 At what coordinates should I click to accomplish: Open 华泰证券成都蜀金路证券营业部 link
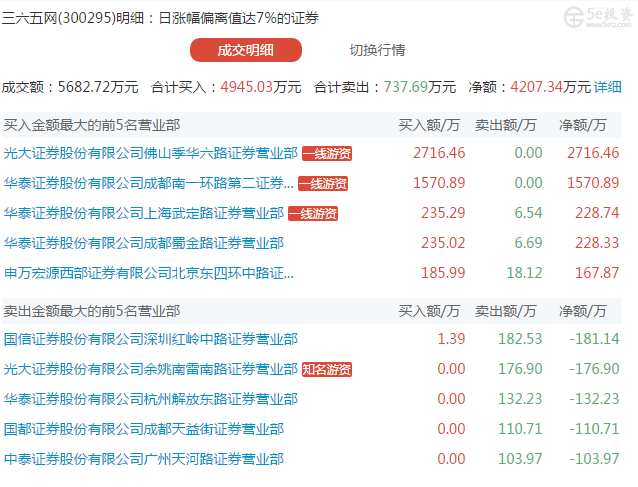(x=144, y=243)
